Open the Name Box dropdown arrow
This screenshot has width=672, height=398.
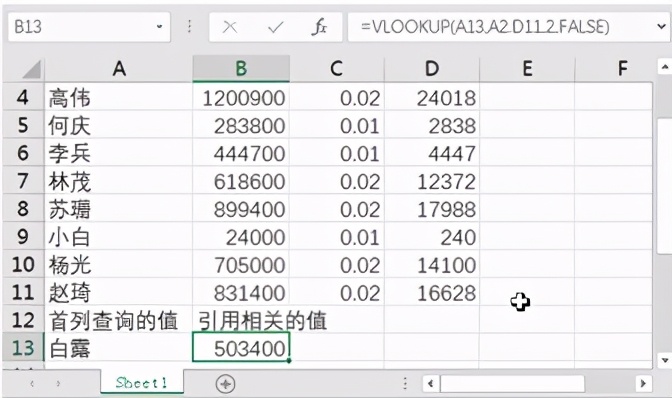coord(159,27)
